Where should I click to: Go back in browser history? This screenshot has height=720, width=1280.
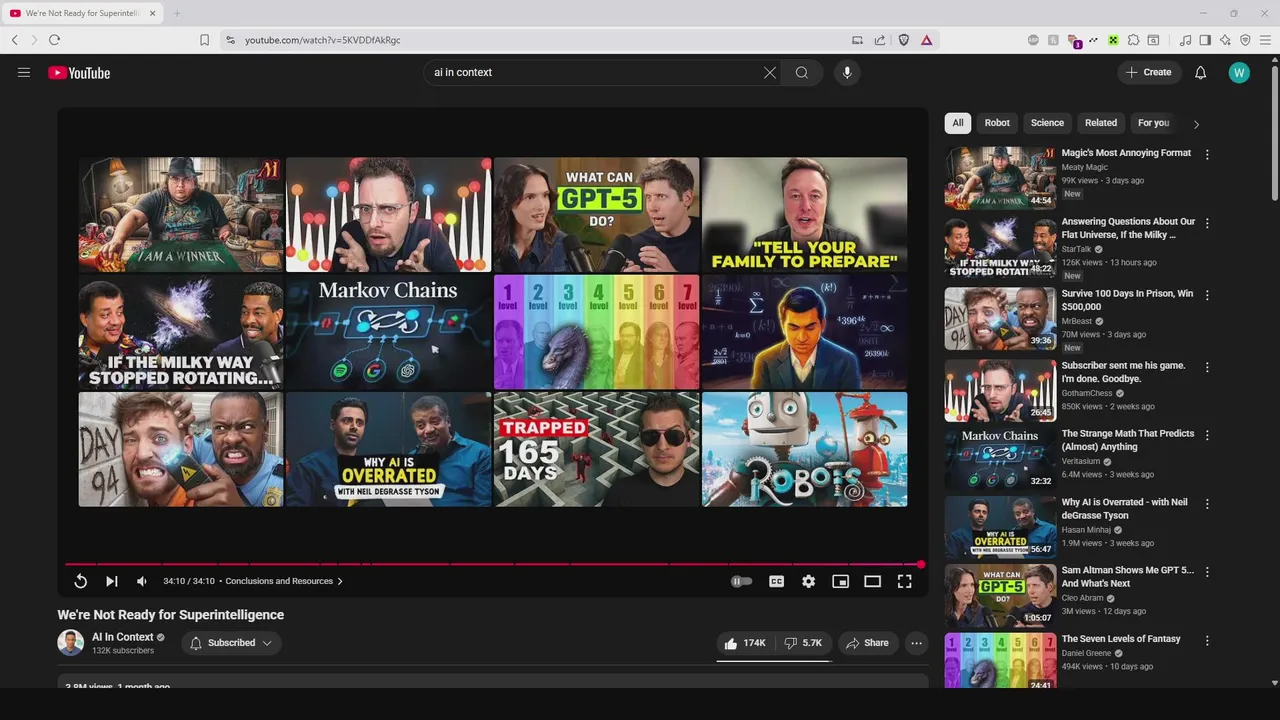point(14,40)
